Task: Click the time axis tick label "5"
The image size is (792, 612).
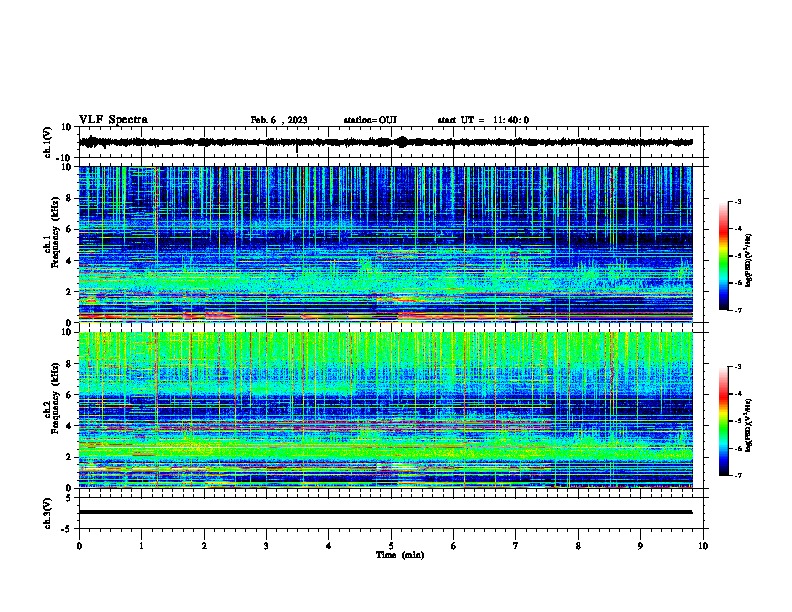Action: [x=391, y=546]
